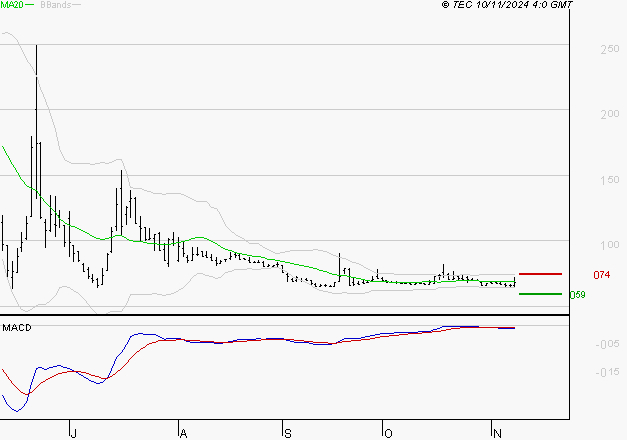Image resolution: width=627 pixels, height=440 pixels.
Task: Select the BBands legend label
Action: 56,5
